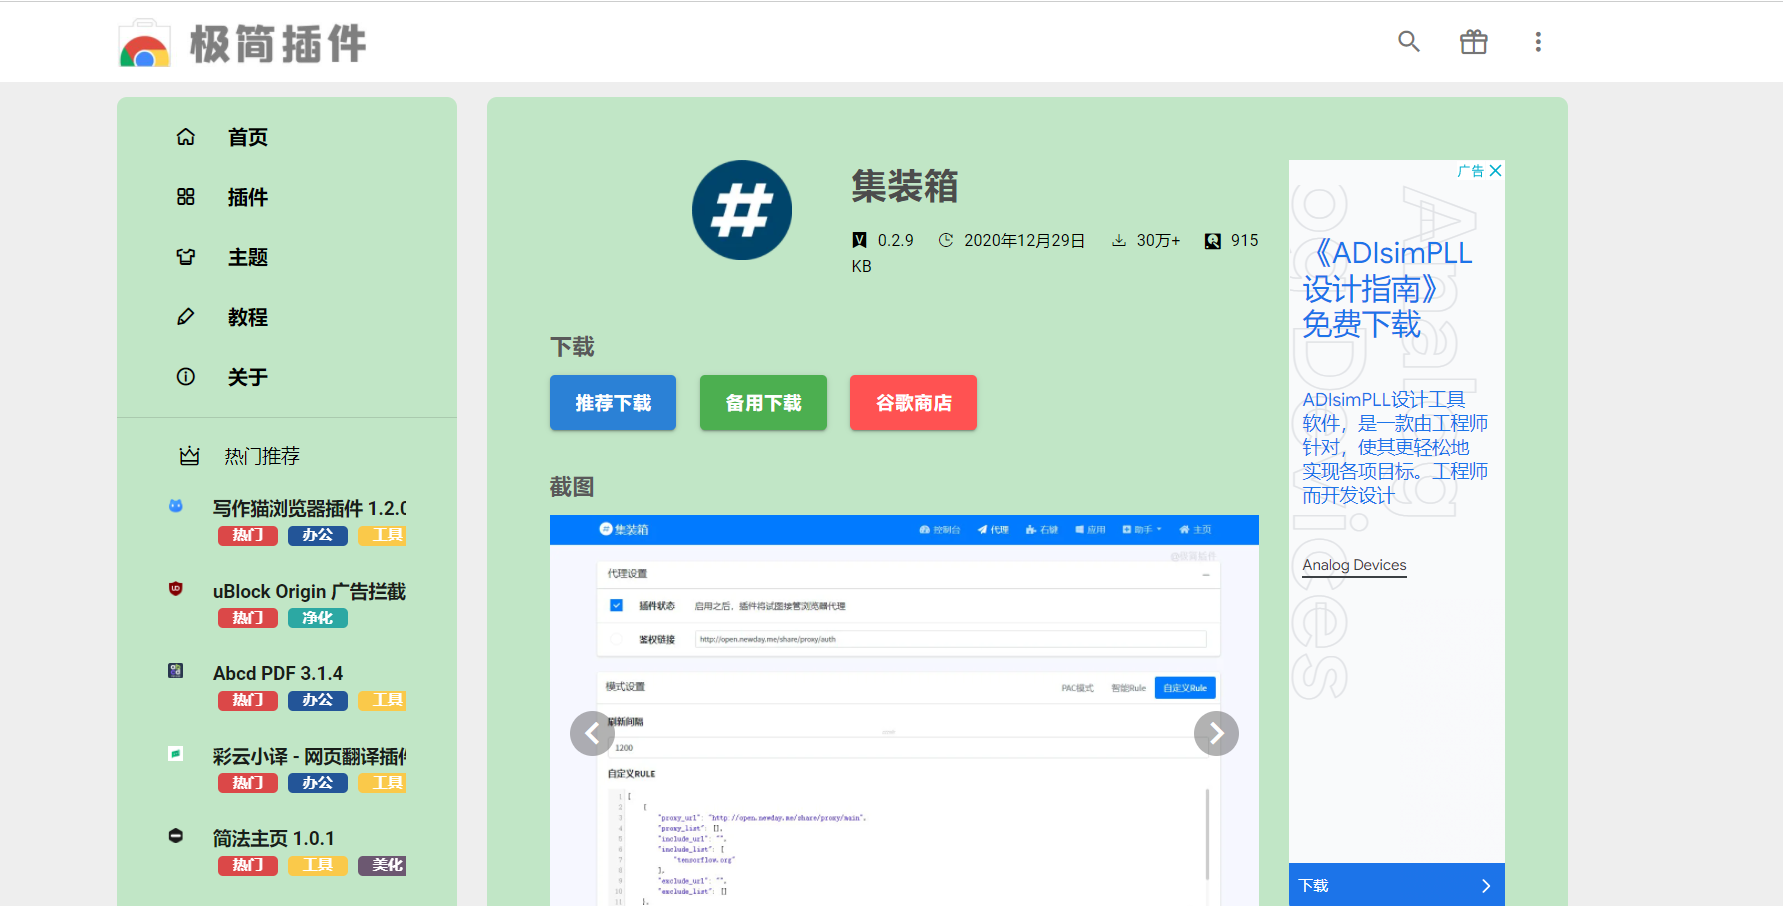The width and height of the screenshot is (1783, 906).
Task: Click 美化 tag under 简法主页
Action: coord(382,865)
